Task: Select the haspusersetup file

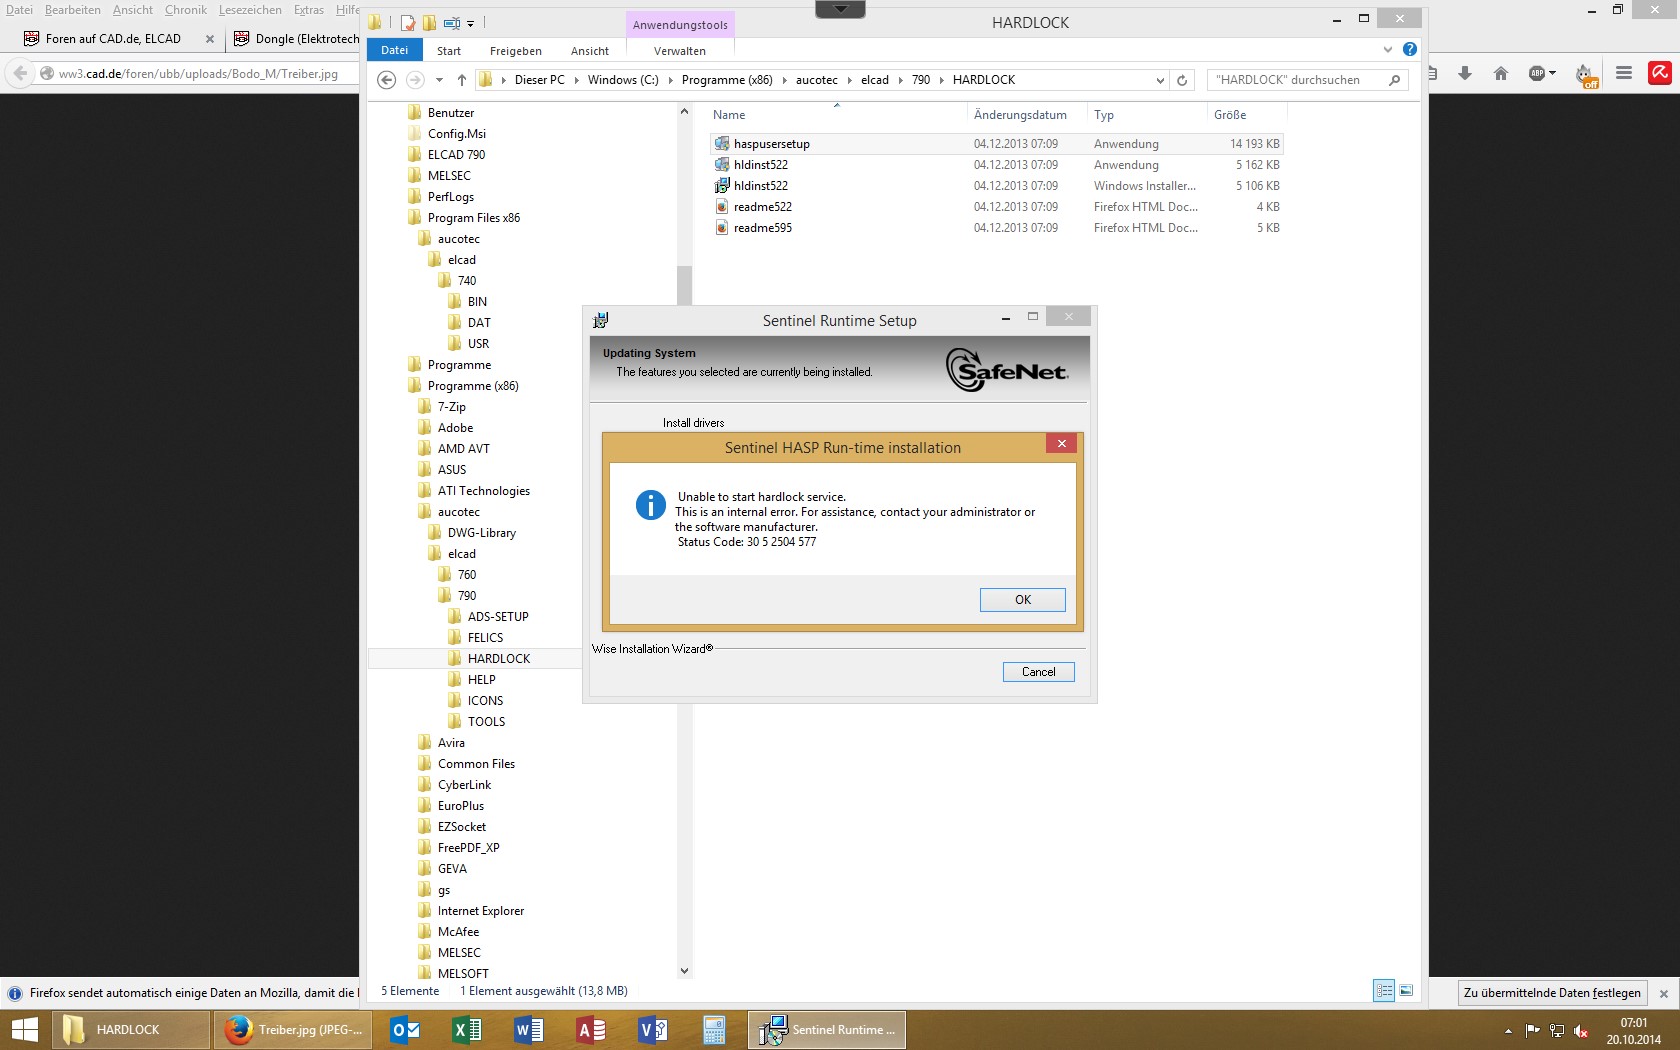Action: (772, 144)
